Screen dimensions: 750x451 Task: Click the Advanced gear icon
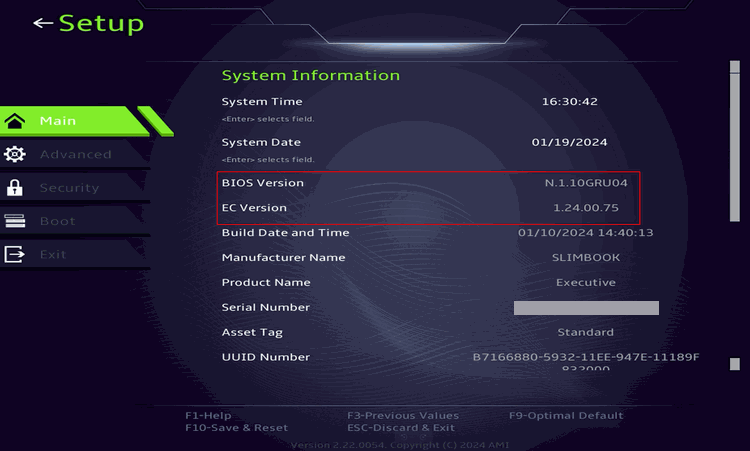[15, 154]
